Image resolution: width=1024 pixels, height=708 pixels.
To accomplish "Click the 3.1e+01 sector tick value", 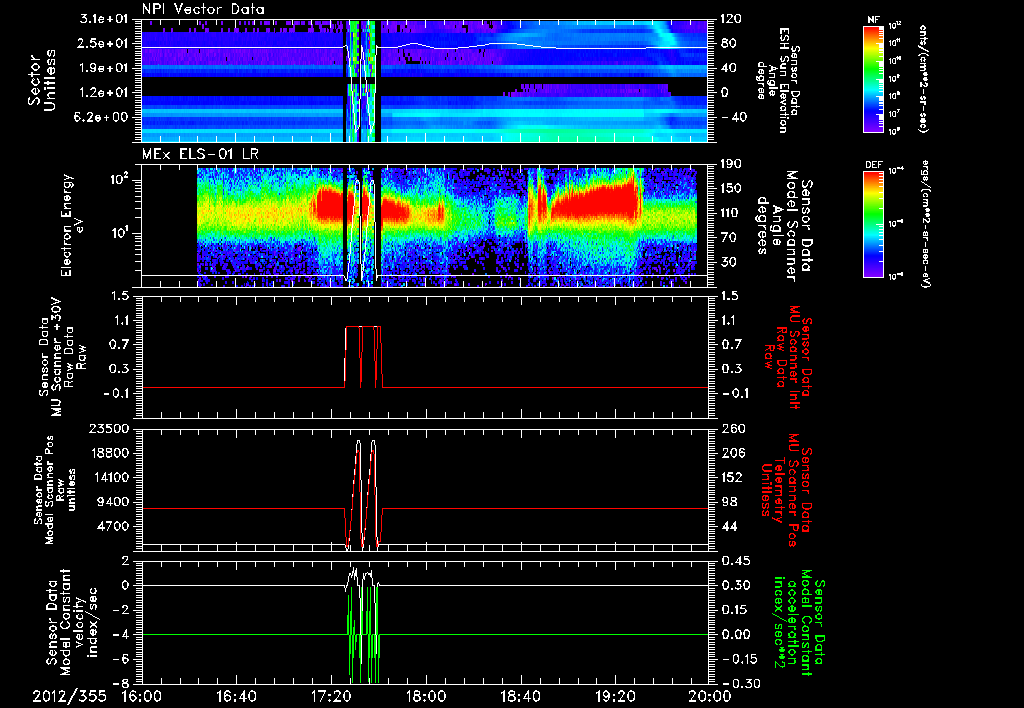I will tap(104, 19).
